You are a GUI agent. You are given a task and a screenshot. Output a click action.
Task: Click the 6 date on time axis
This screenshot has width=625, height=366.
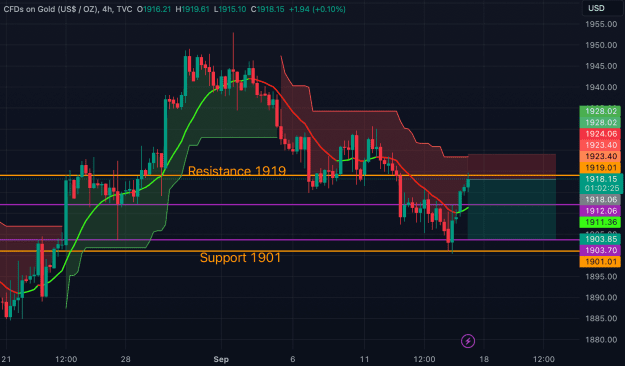293,359
